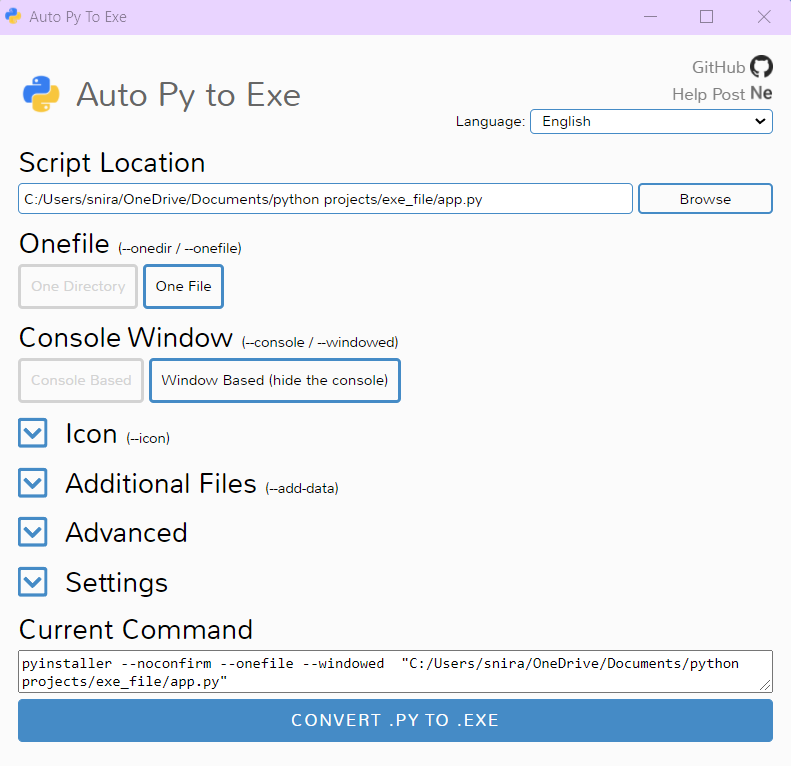
Task: Click the Python logo next to the app title
Action: [x=41, y=94]
